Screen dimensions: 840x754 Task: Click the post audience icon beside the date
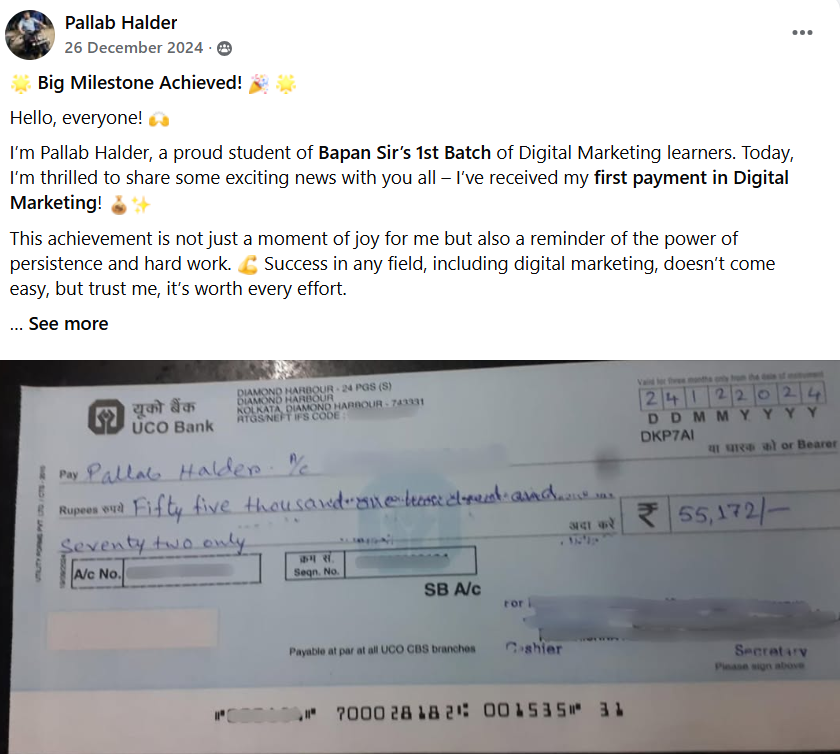(x=224, y=48)
